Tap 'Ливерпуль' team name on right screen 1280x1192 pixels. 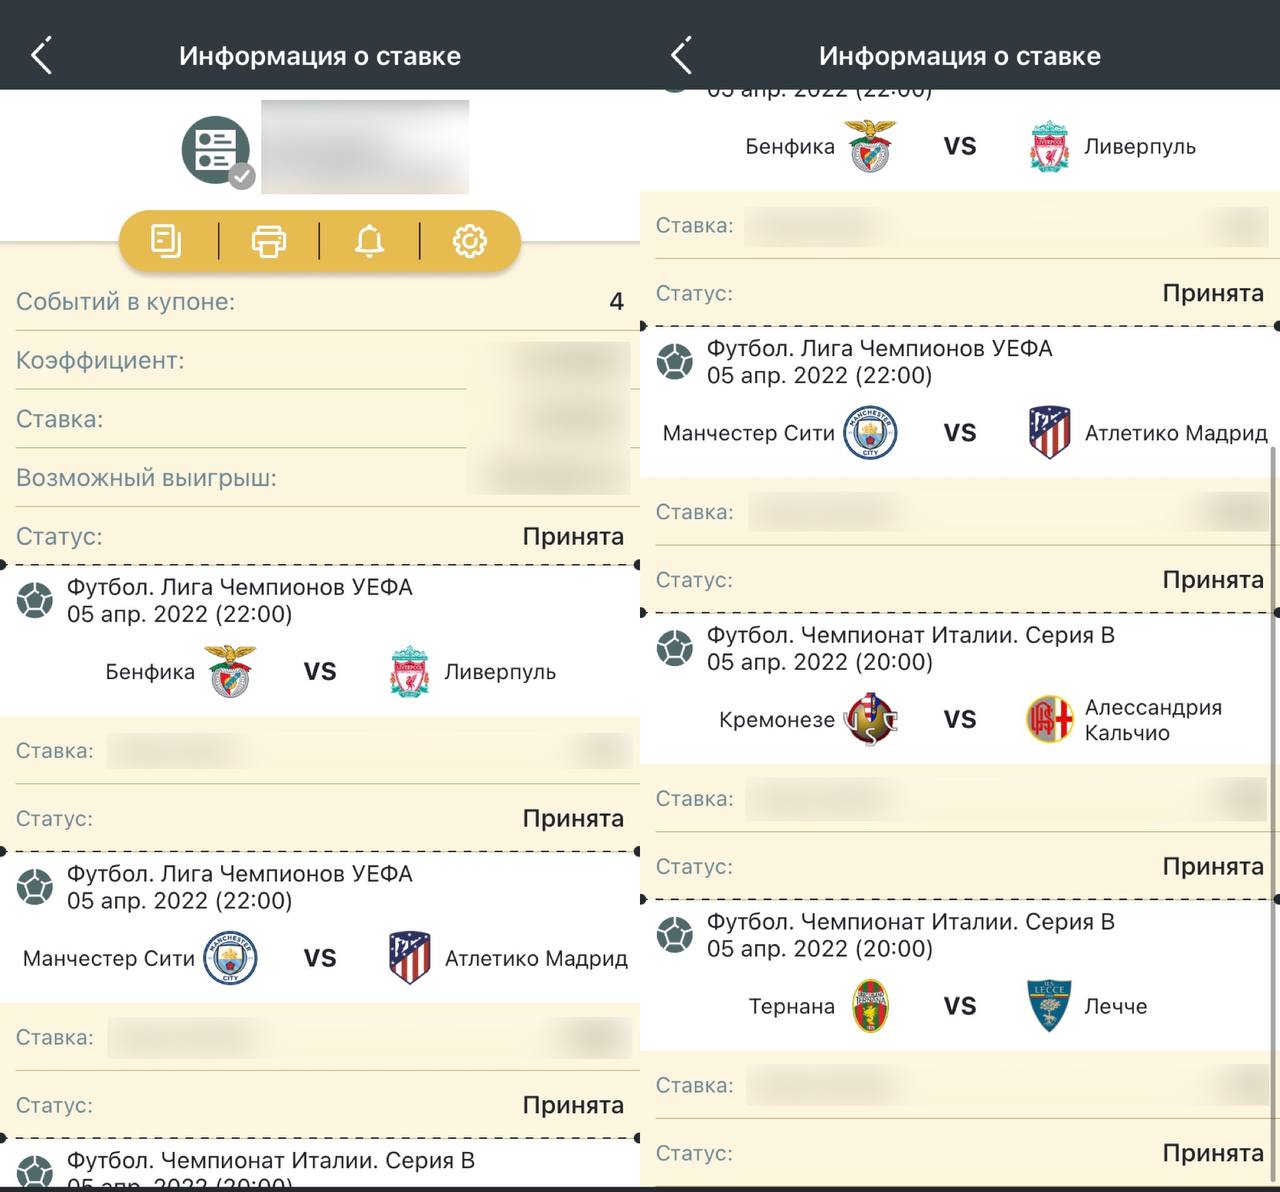click(1140, 146)
